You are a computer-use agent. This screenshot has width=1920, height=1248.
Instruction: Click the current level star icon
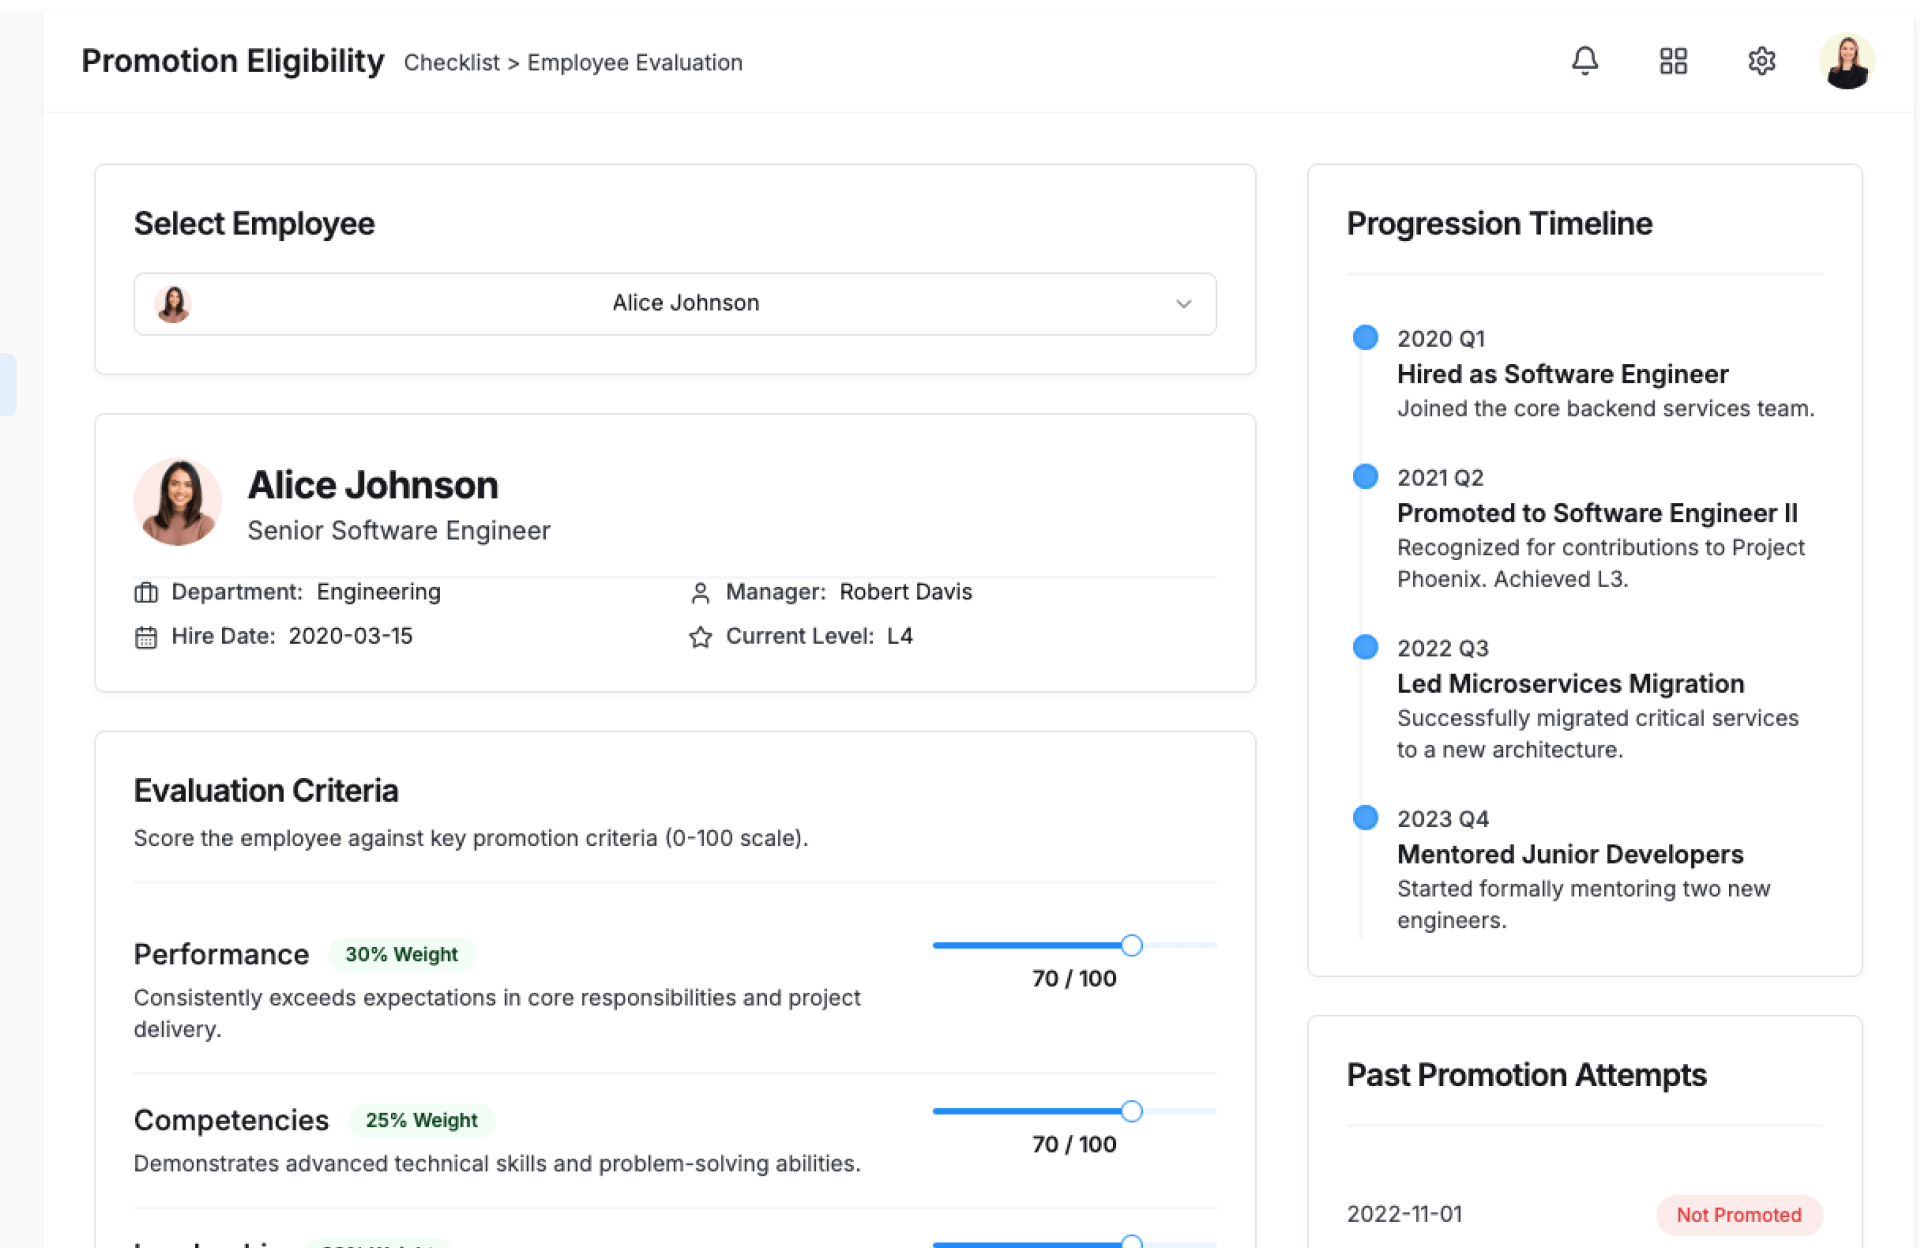pos(700,637)
